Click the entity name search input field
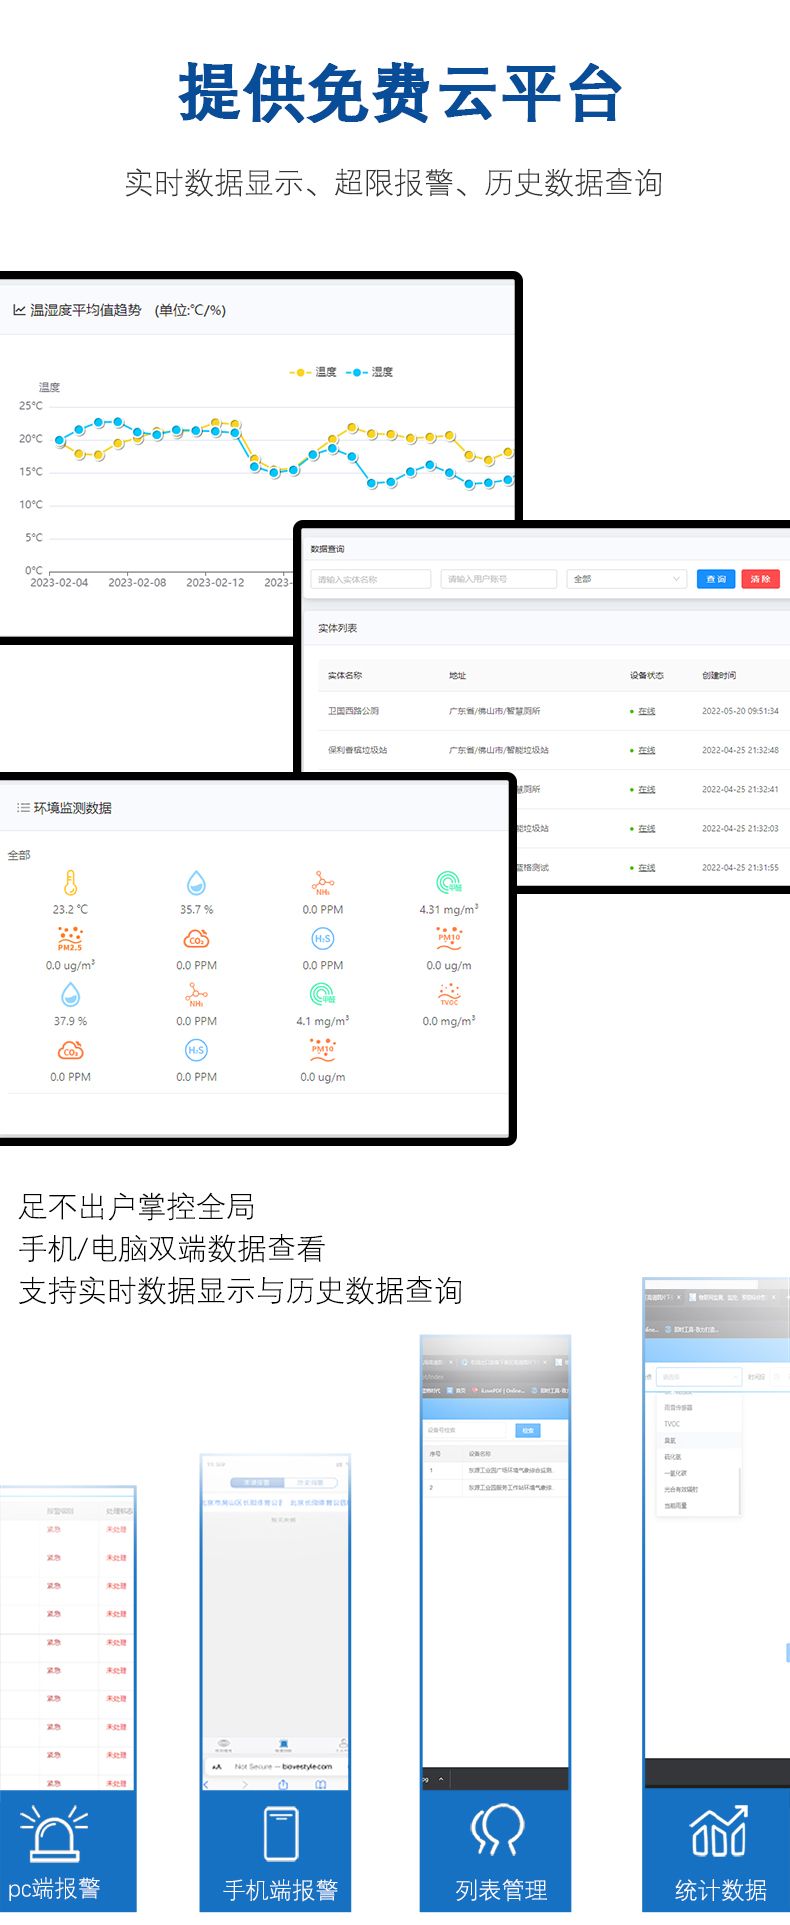Screen dimensions: 790x1925 coord(371,579)
